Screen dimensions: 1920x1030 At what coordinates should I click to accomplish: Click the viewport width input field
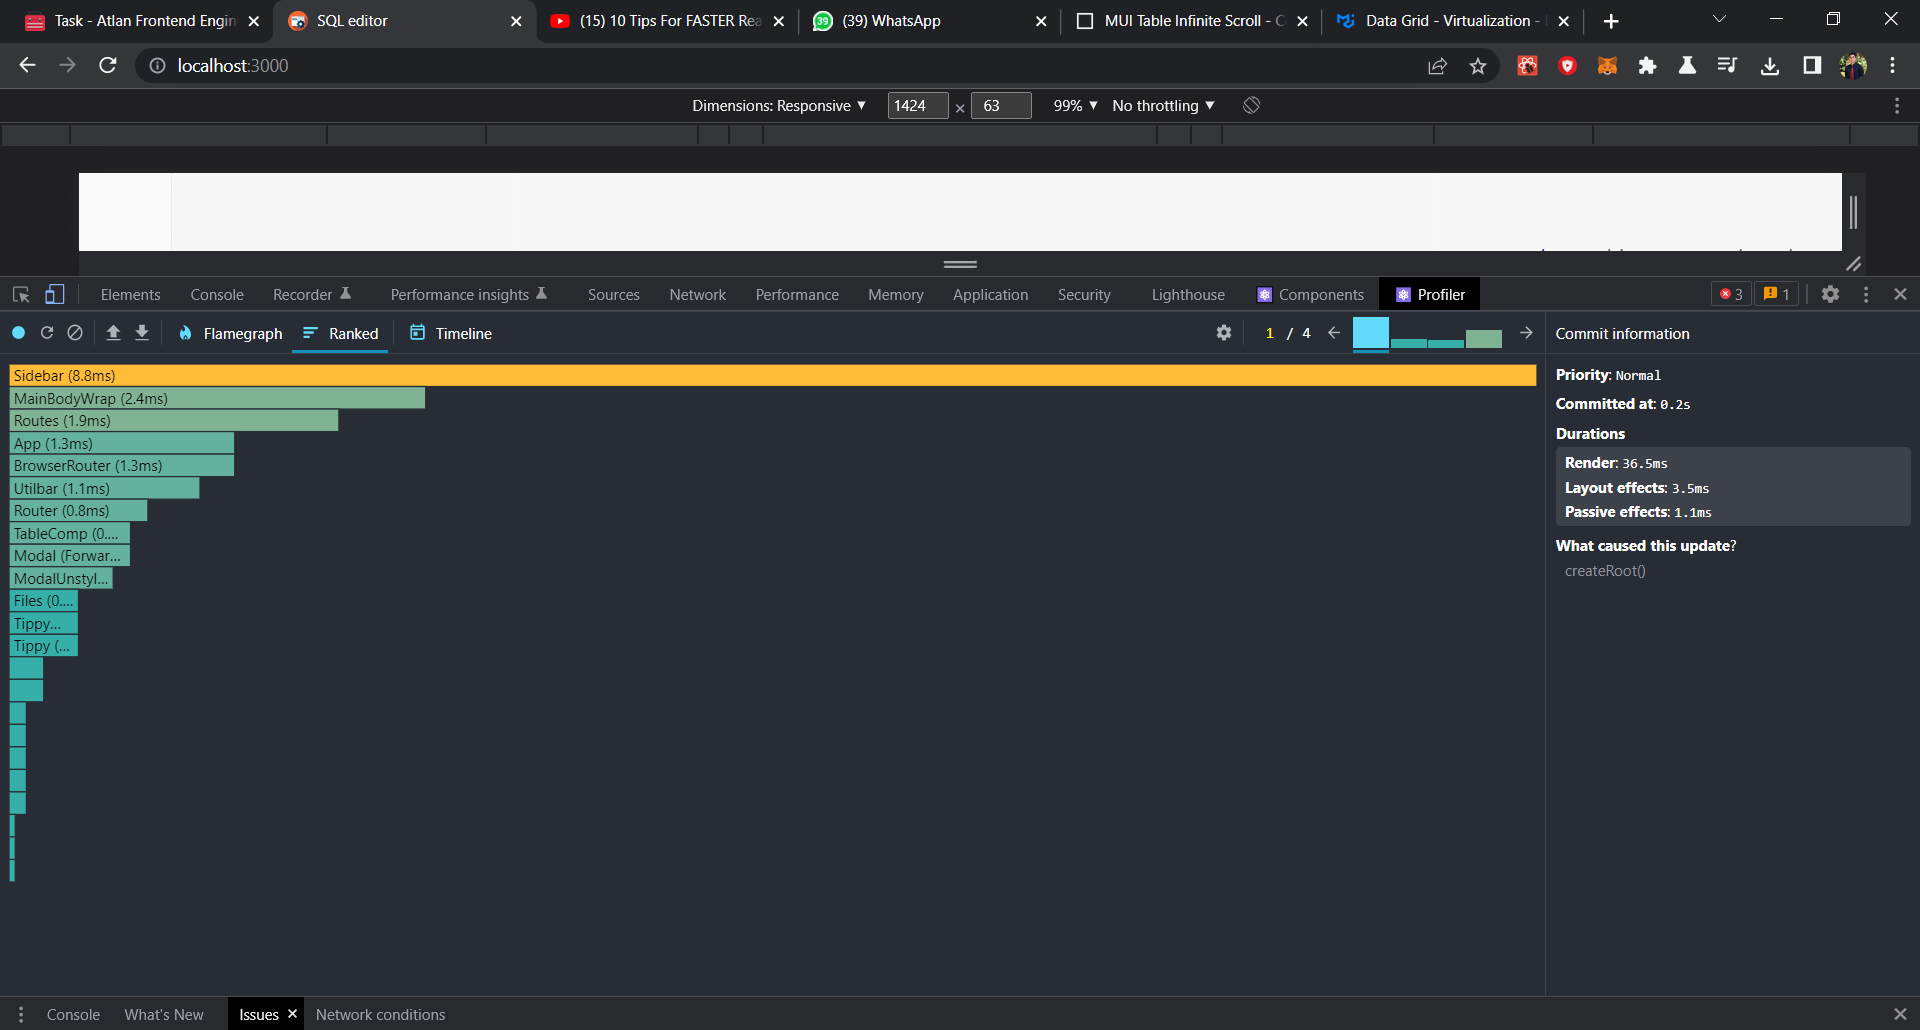918,105
